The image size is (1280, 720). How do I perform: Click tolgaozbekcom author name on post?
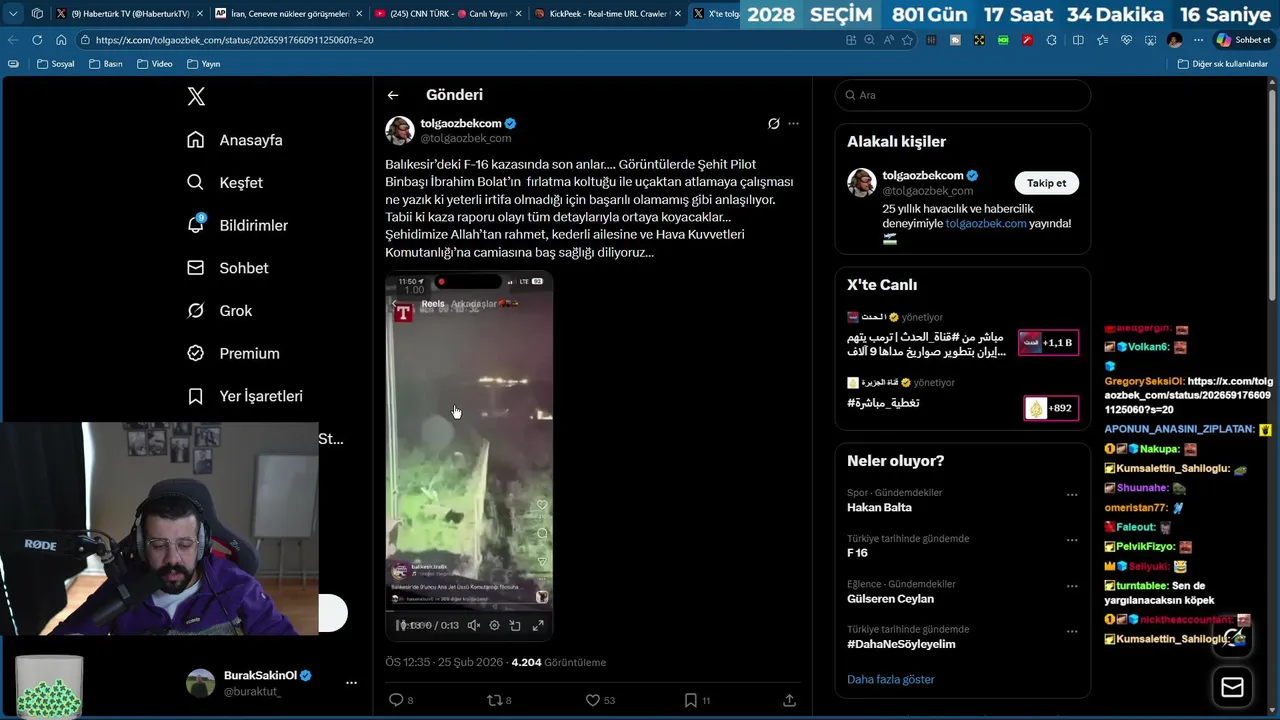pos(461,123)
